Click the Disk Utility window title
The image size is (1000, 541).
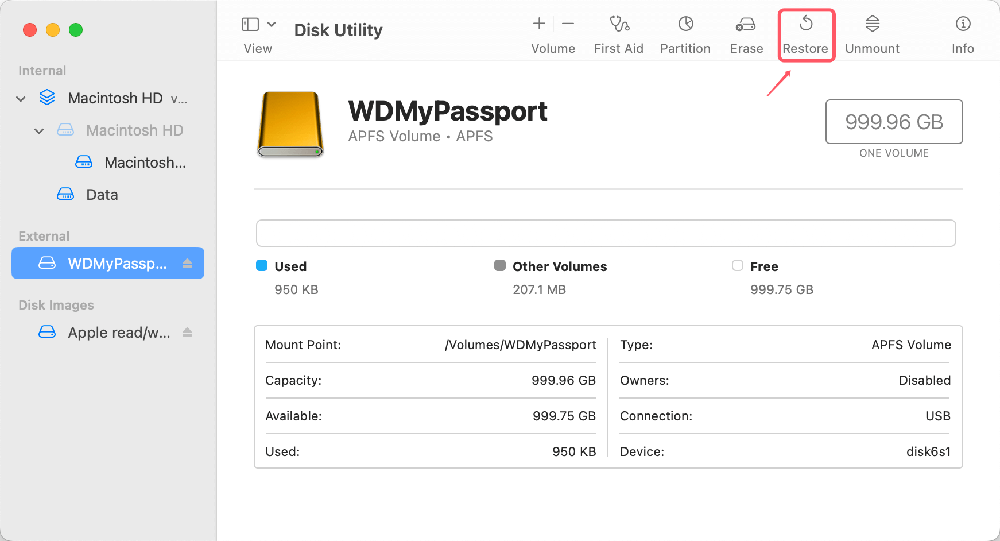click(x=338, y=30)
